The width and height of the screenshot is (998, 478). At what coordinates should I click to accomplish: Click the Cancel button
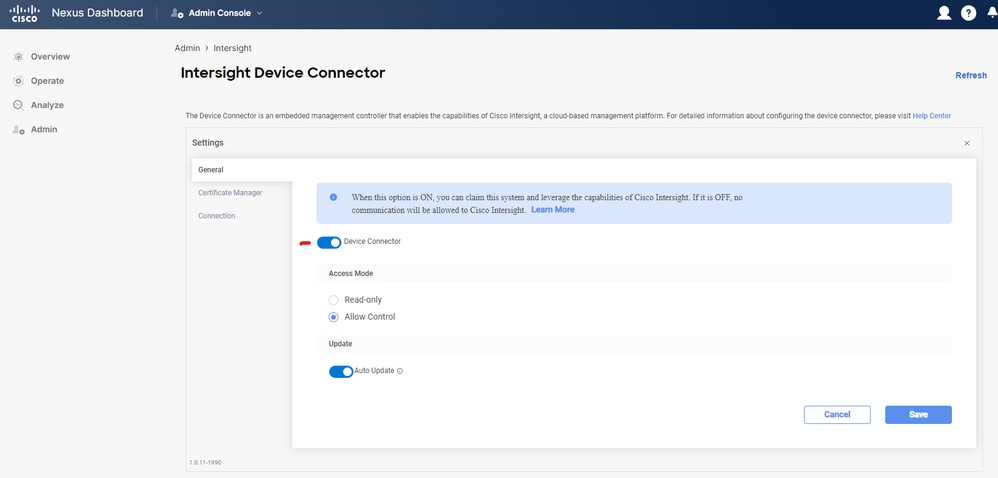click(837, 414)
